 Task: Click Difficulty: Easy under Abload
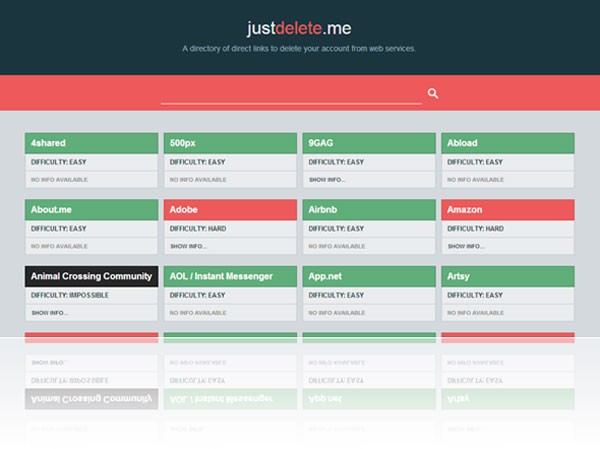[x=475, y=162]
